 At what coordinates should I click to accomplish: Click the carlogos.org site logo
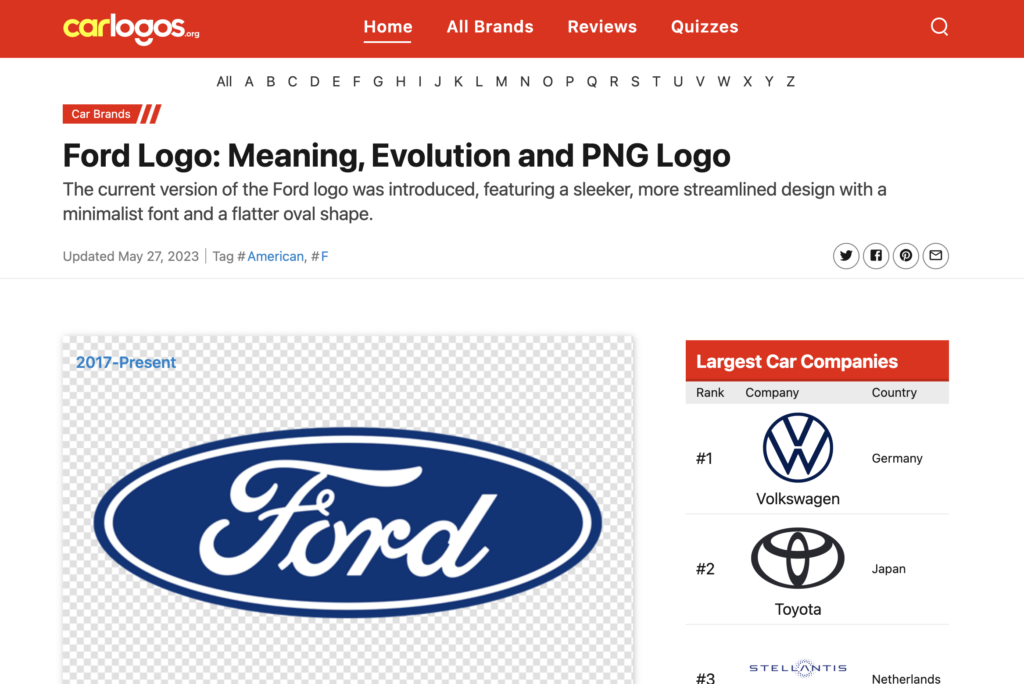pos(131,29)
